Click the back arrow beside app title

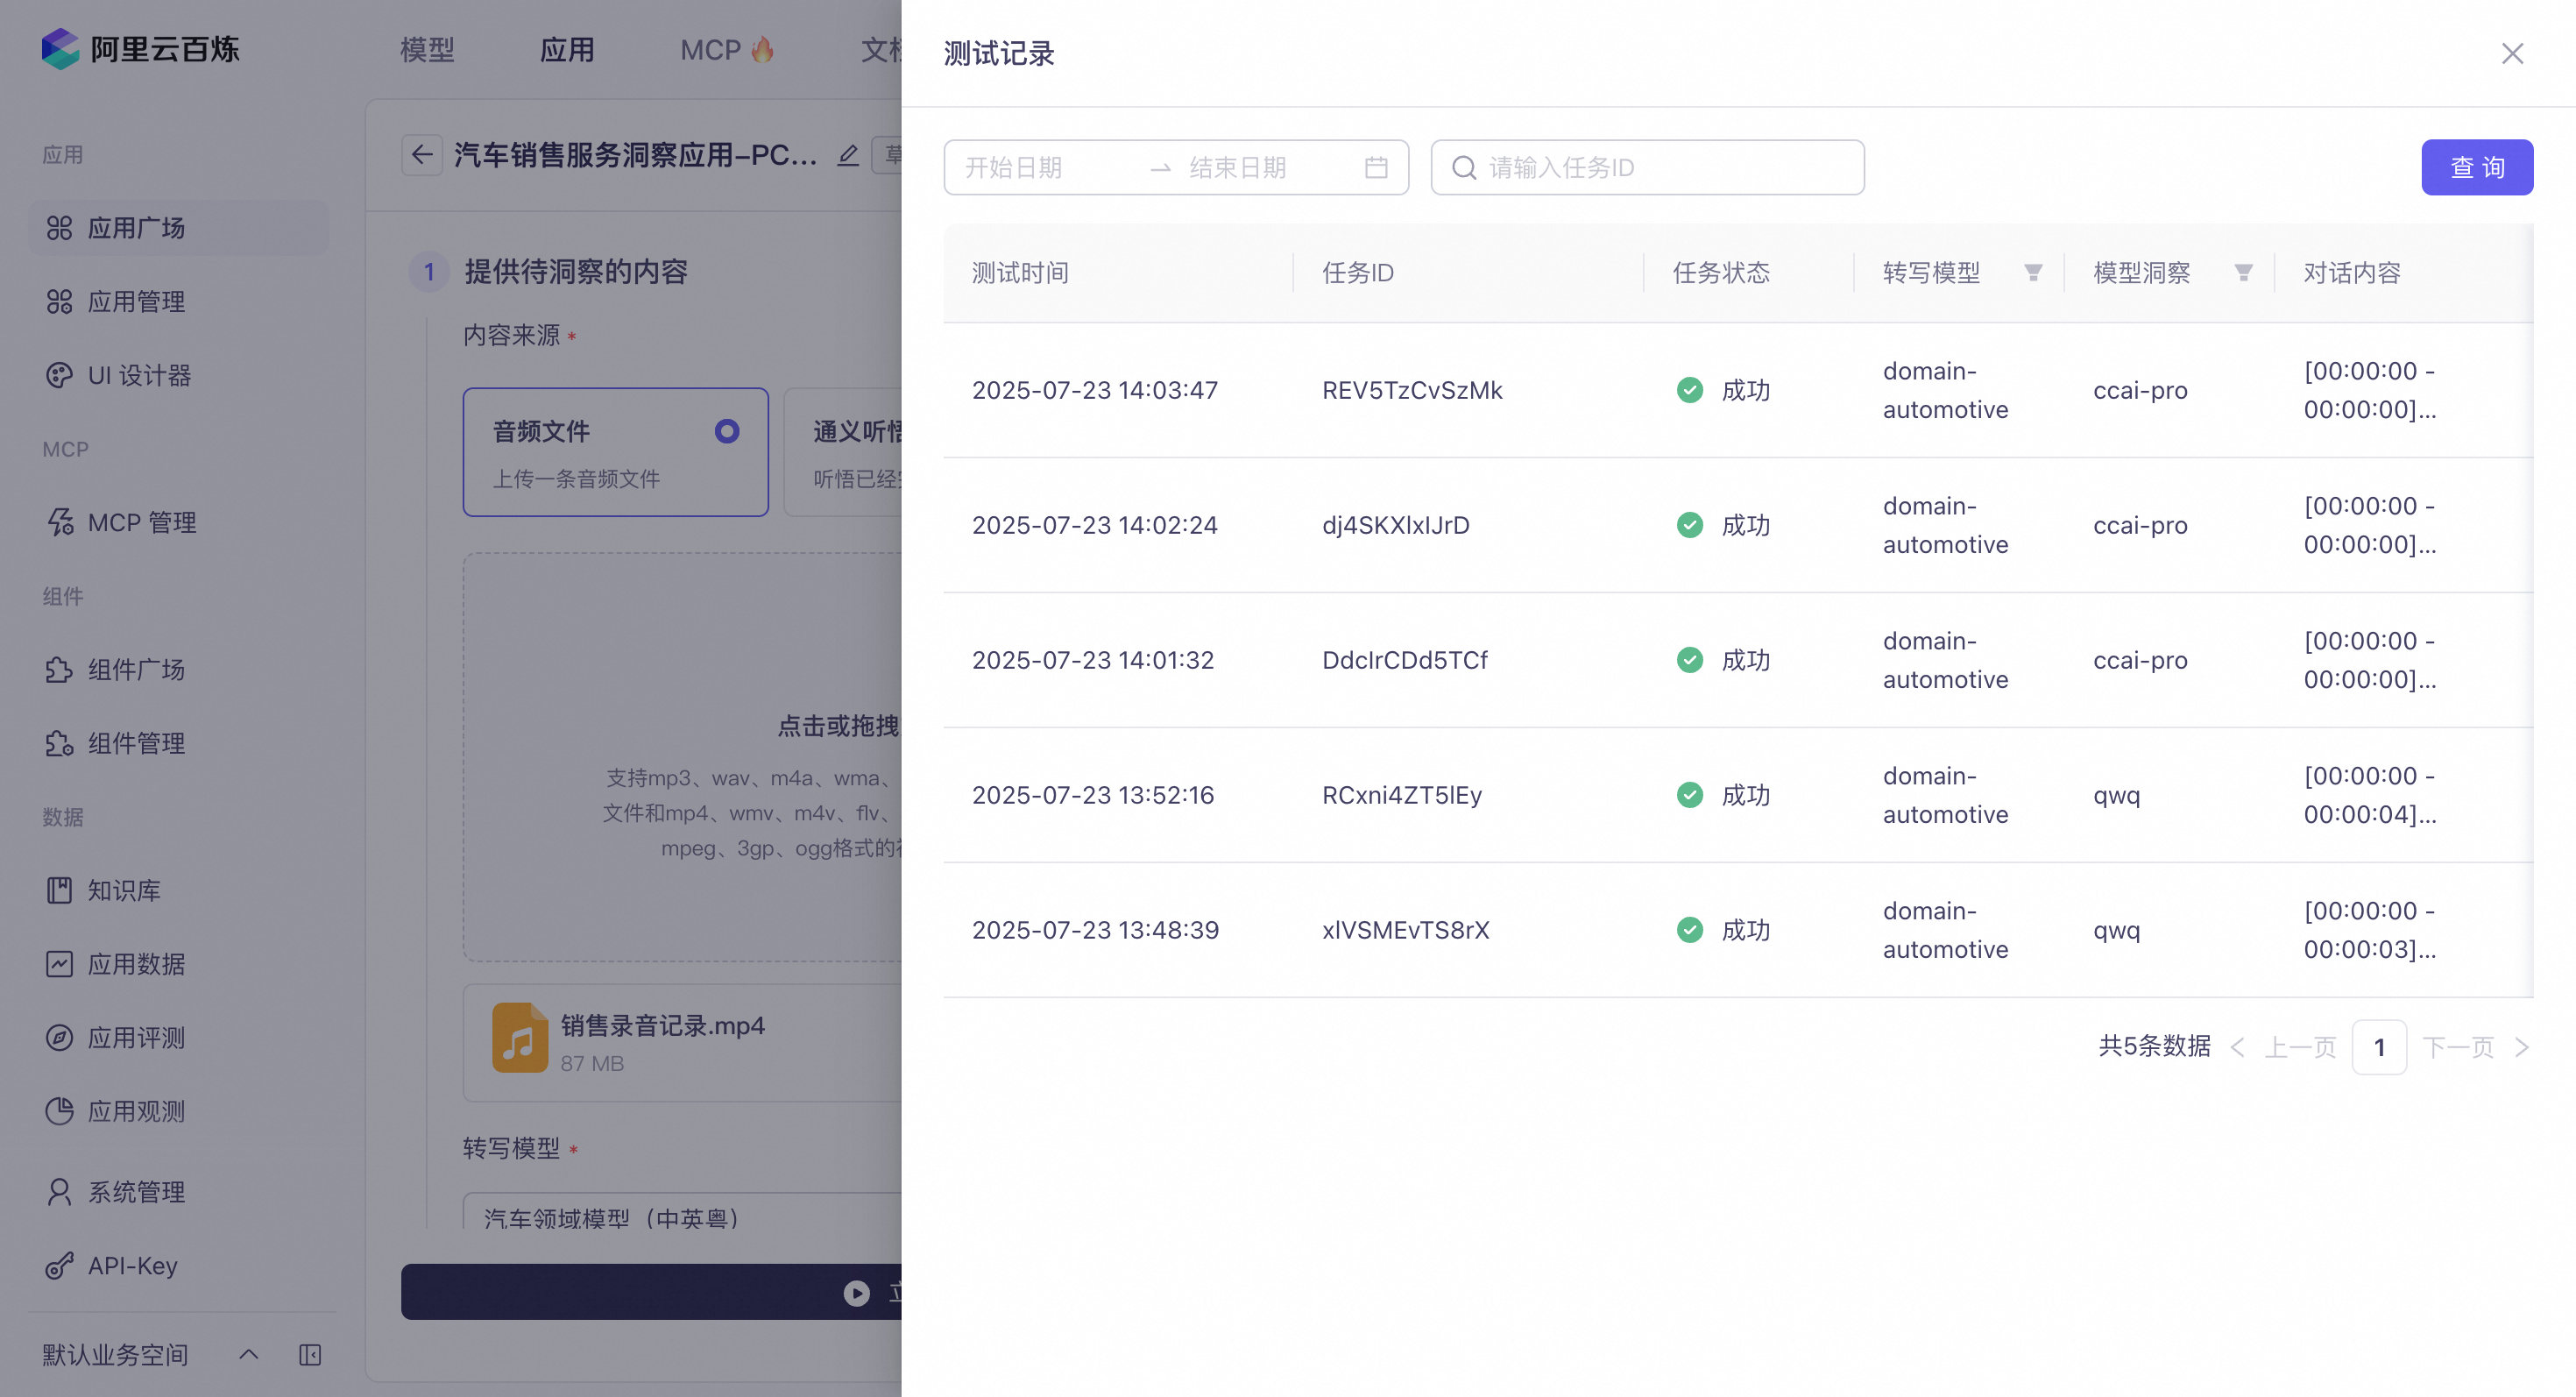pyautogui.click(x=422, y=155)
